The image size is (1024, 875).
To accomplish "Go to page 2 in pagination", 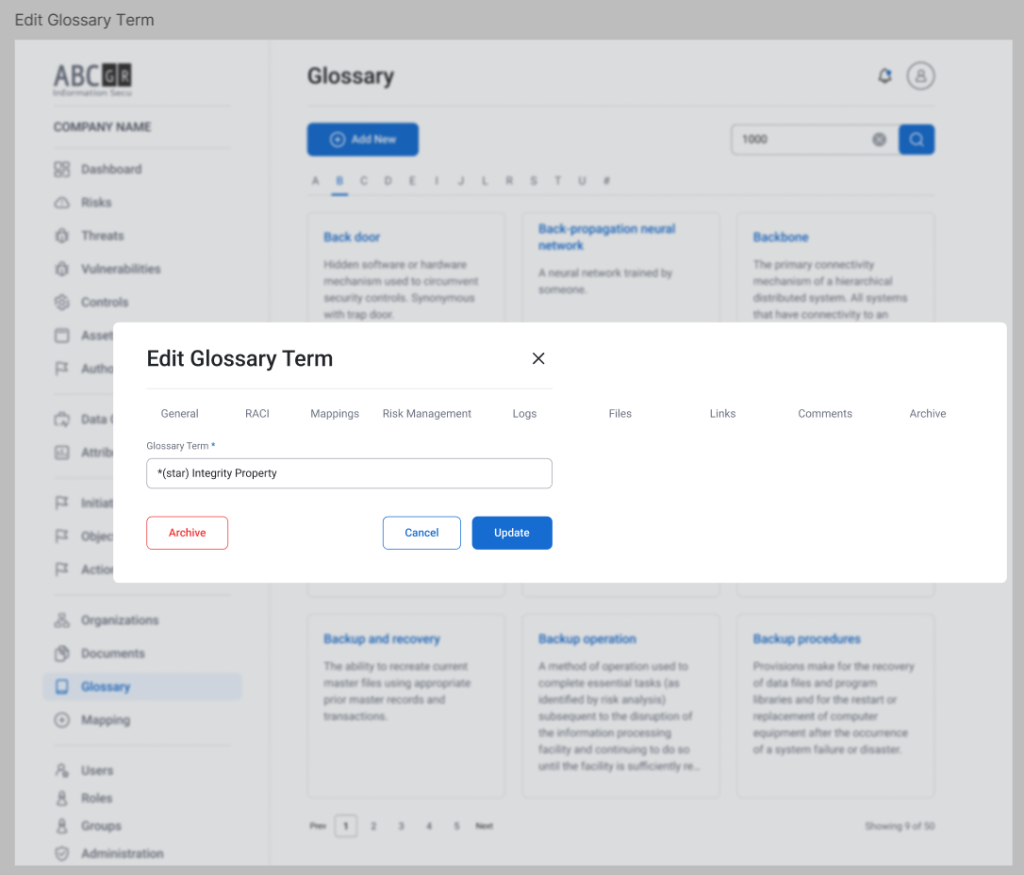I will (x=373, y=826).
